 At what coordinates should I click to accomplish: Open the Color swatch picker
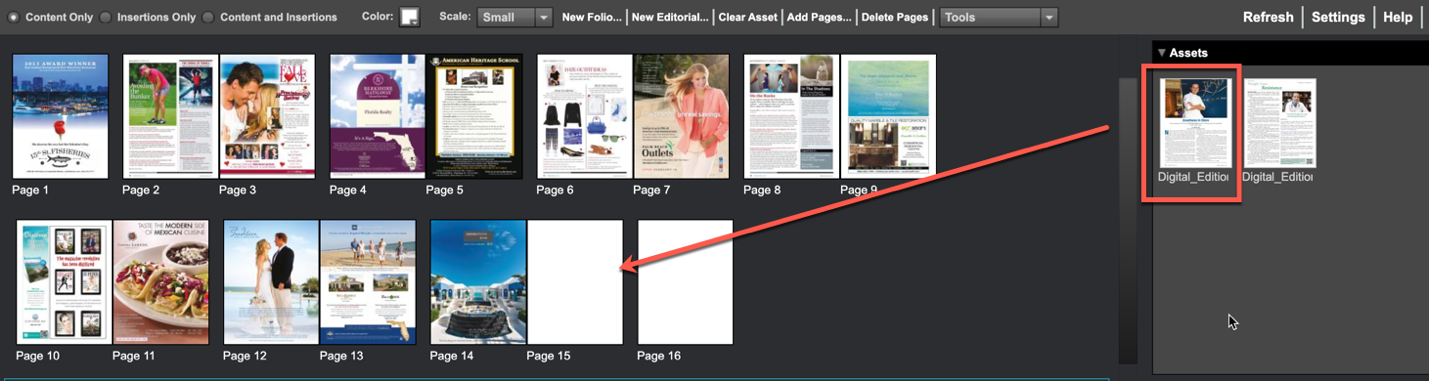click(x=410, y=17)
